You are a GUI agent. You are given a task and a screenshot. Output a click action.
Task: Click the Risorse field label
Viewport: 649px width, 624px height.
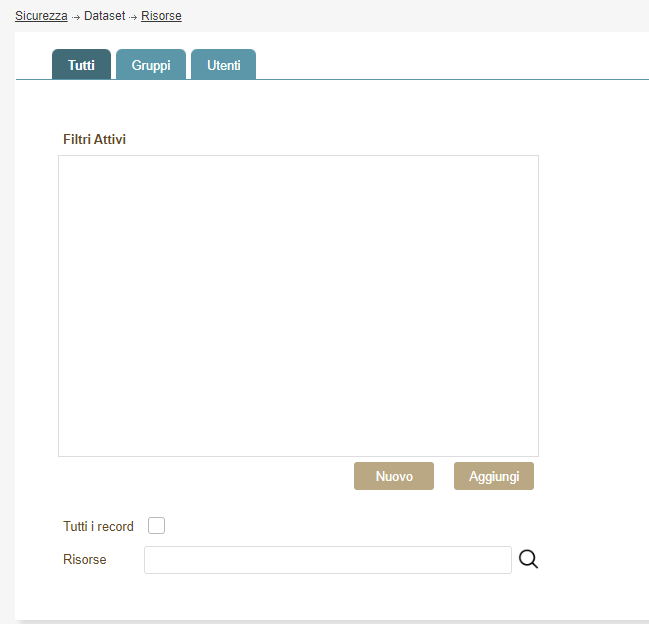tap(84, 560)
